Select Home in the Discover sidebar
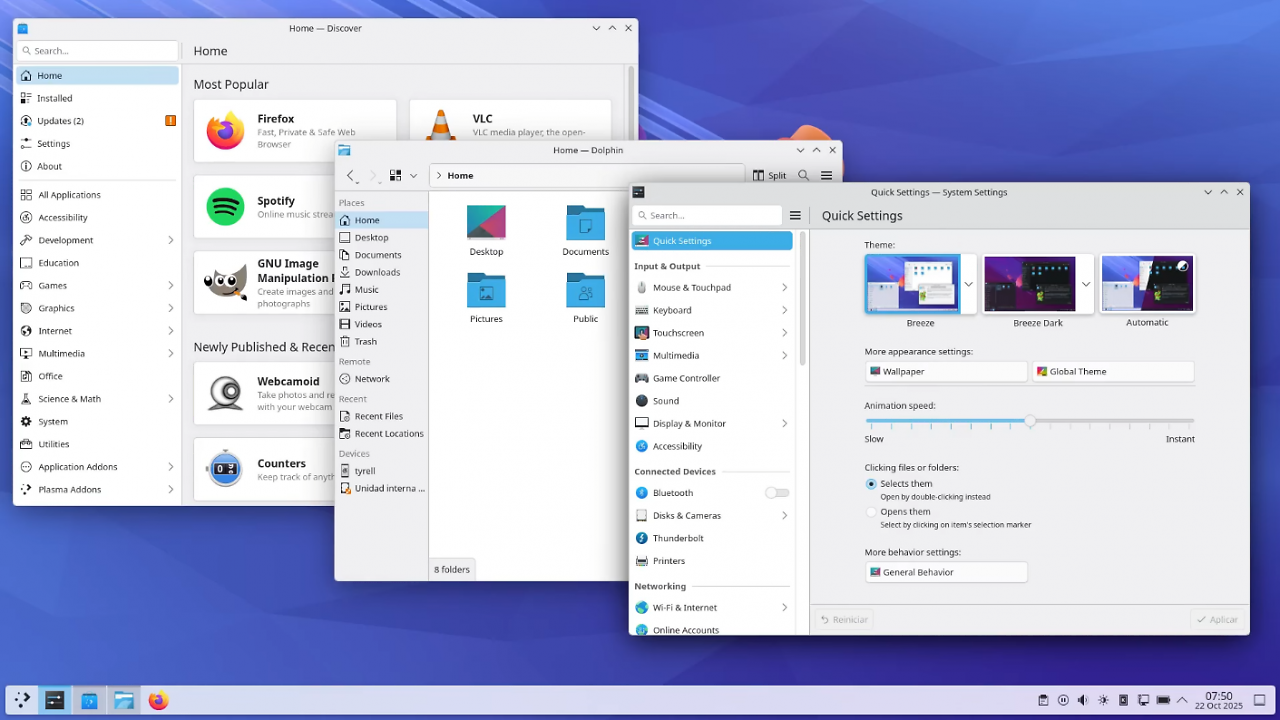The height and width of the screenshot is (720, 1280). tap(97, 76)
